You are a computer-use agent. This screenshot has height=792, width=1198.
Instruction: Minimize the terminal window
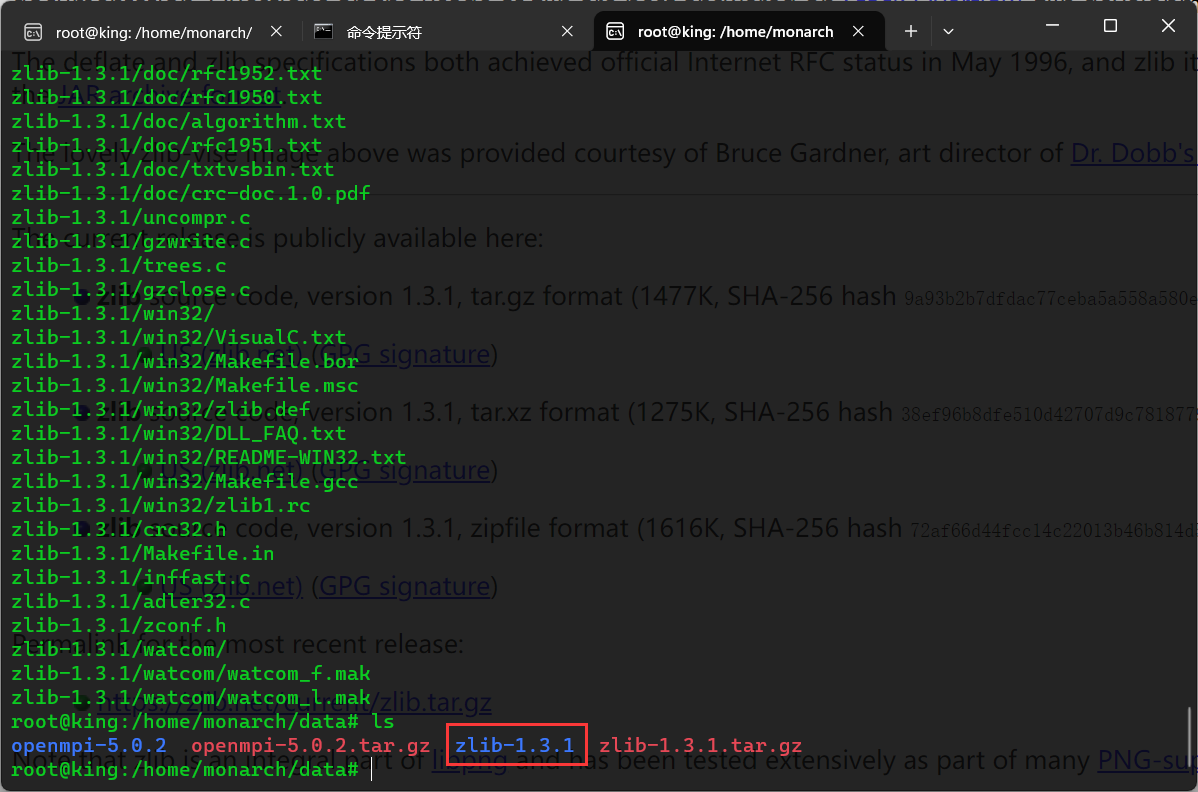[x=1052, y=25]
